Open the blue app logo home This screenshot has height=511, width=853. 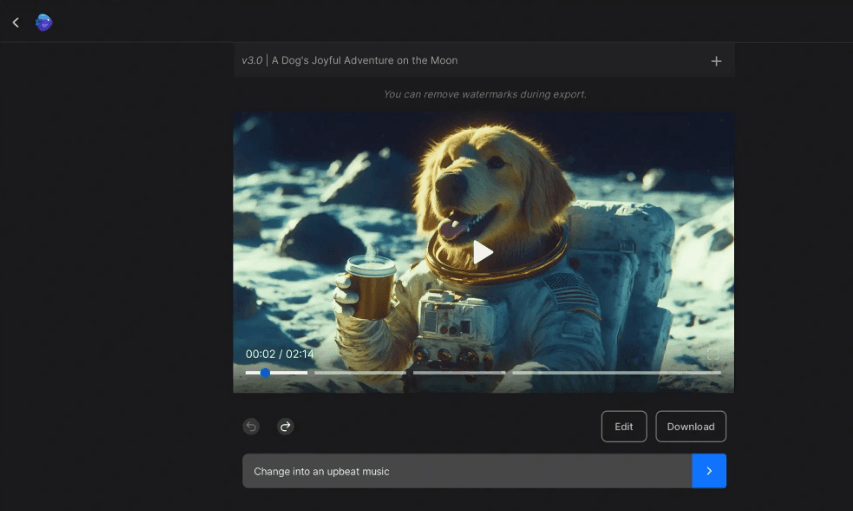(44, 22)
